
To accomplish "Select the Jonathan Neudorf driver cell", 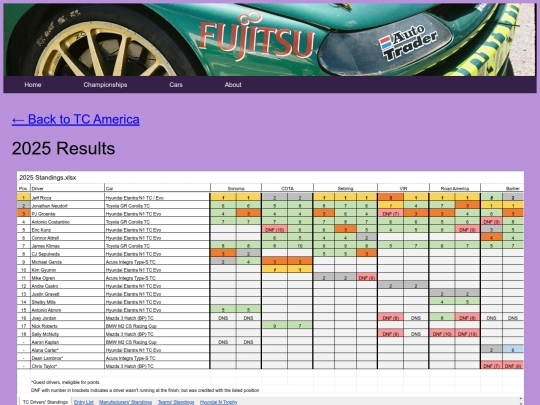I will (x=67, y=206).
